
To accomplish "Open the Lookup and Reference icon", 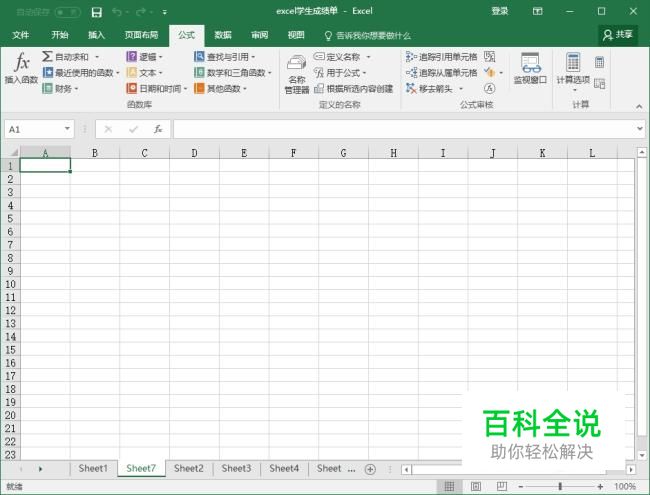I will 199,56.
